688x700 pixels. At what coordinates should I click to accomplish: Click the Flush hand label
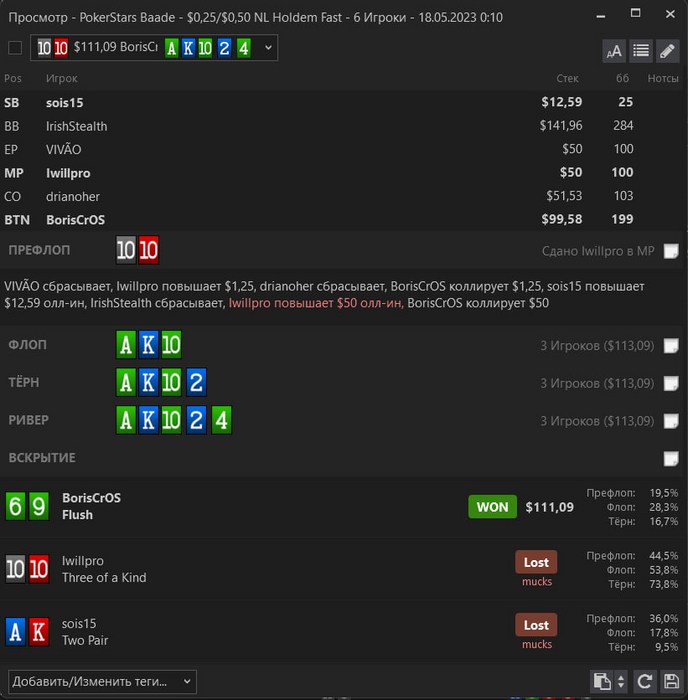(x=78, y=515)
